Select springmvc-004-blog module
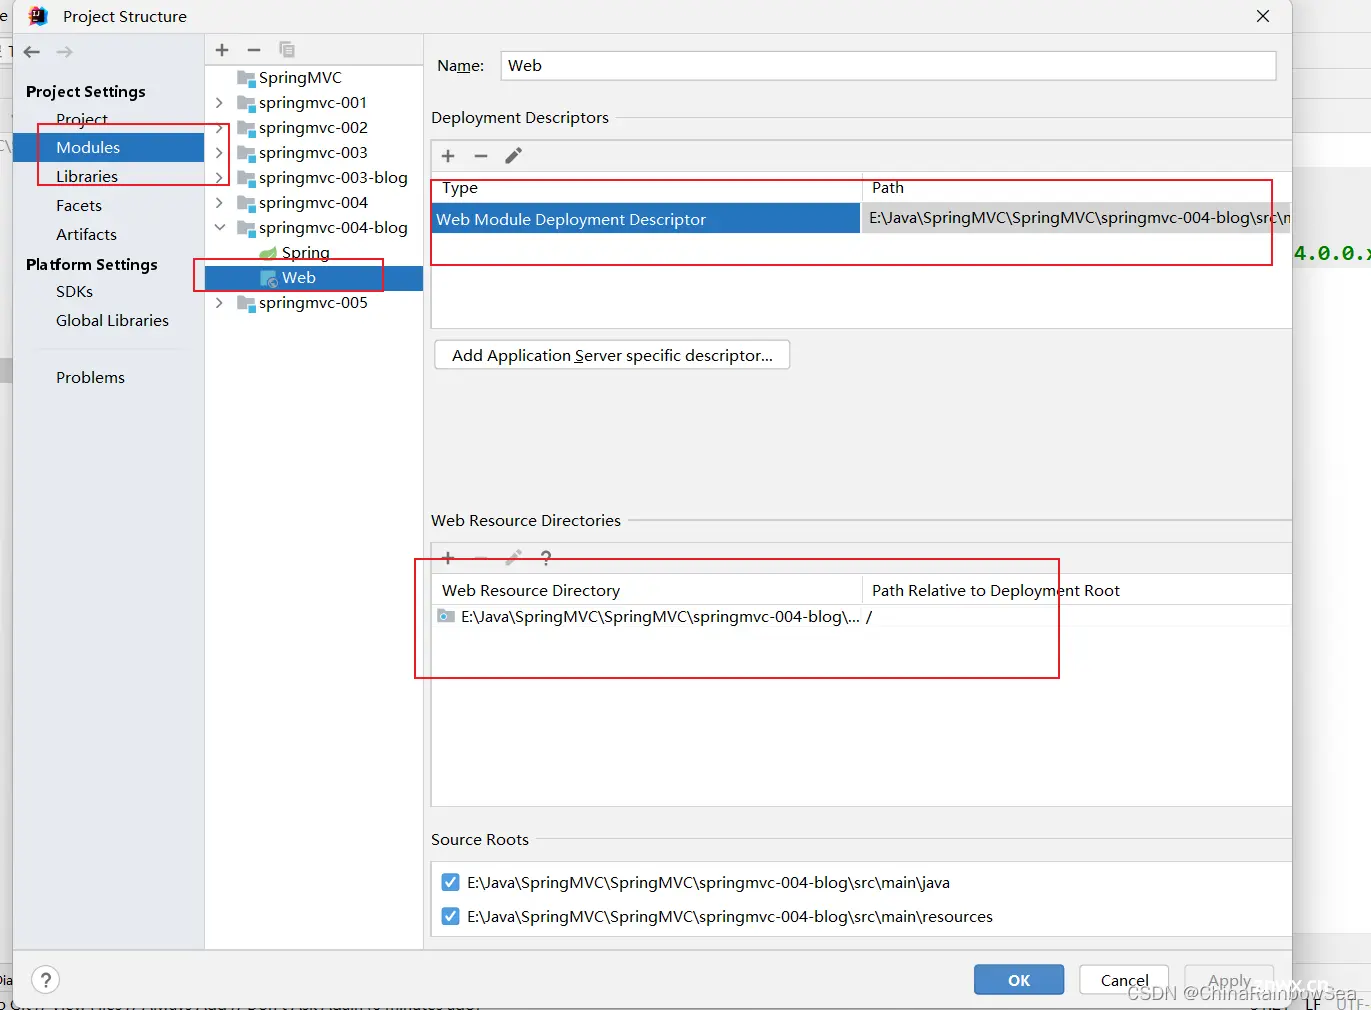This screenshot has height=1010, width=1371. tap(333, 228)
